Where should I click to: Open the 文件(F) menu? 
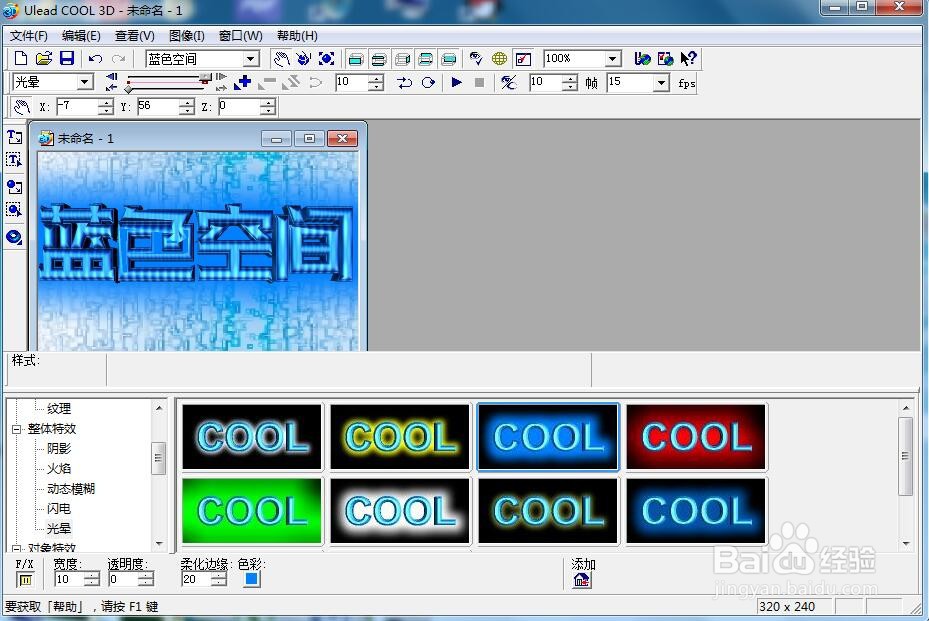28,36
